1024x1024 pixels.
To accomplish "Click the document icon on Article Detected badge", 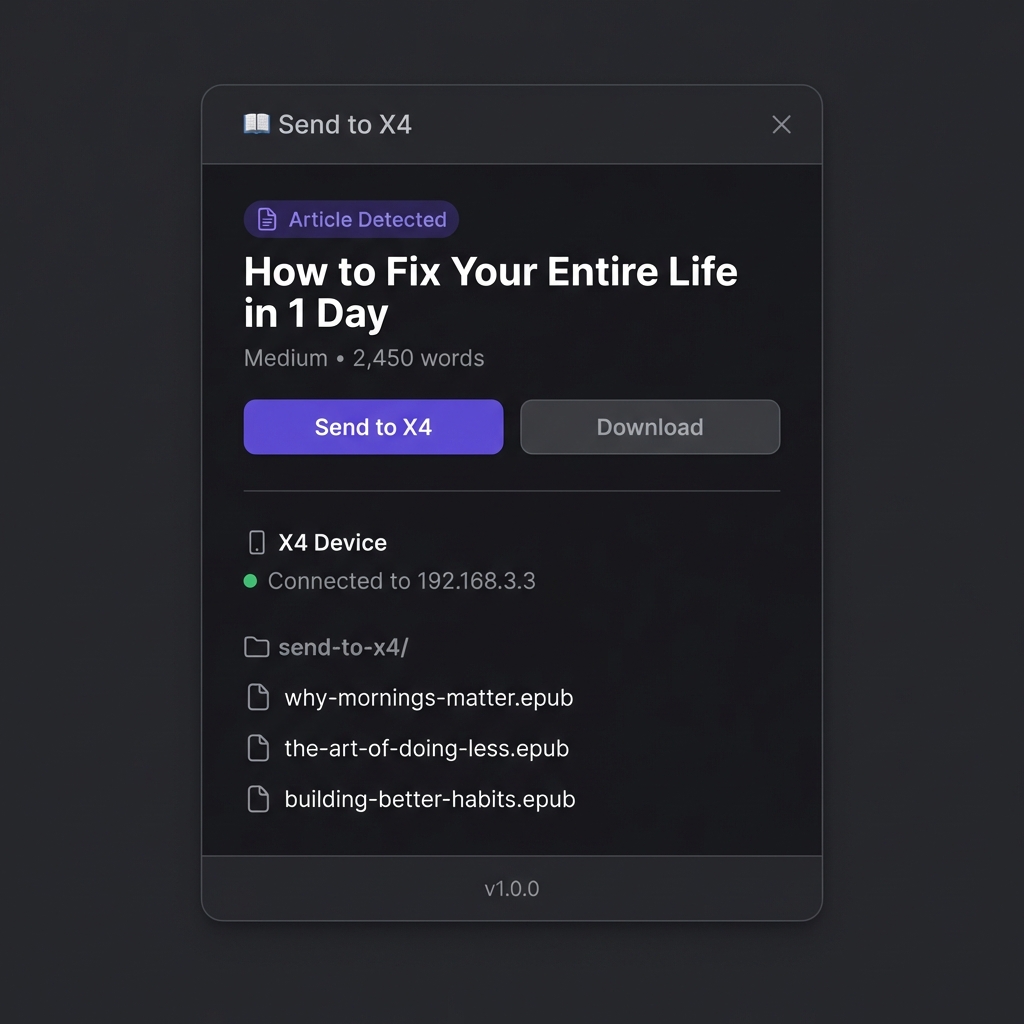I will coord(264,219).
